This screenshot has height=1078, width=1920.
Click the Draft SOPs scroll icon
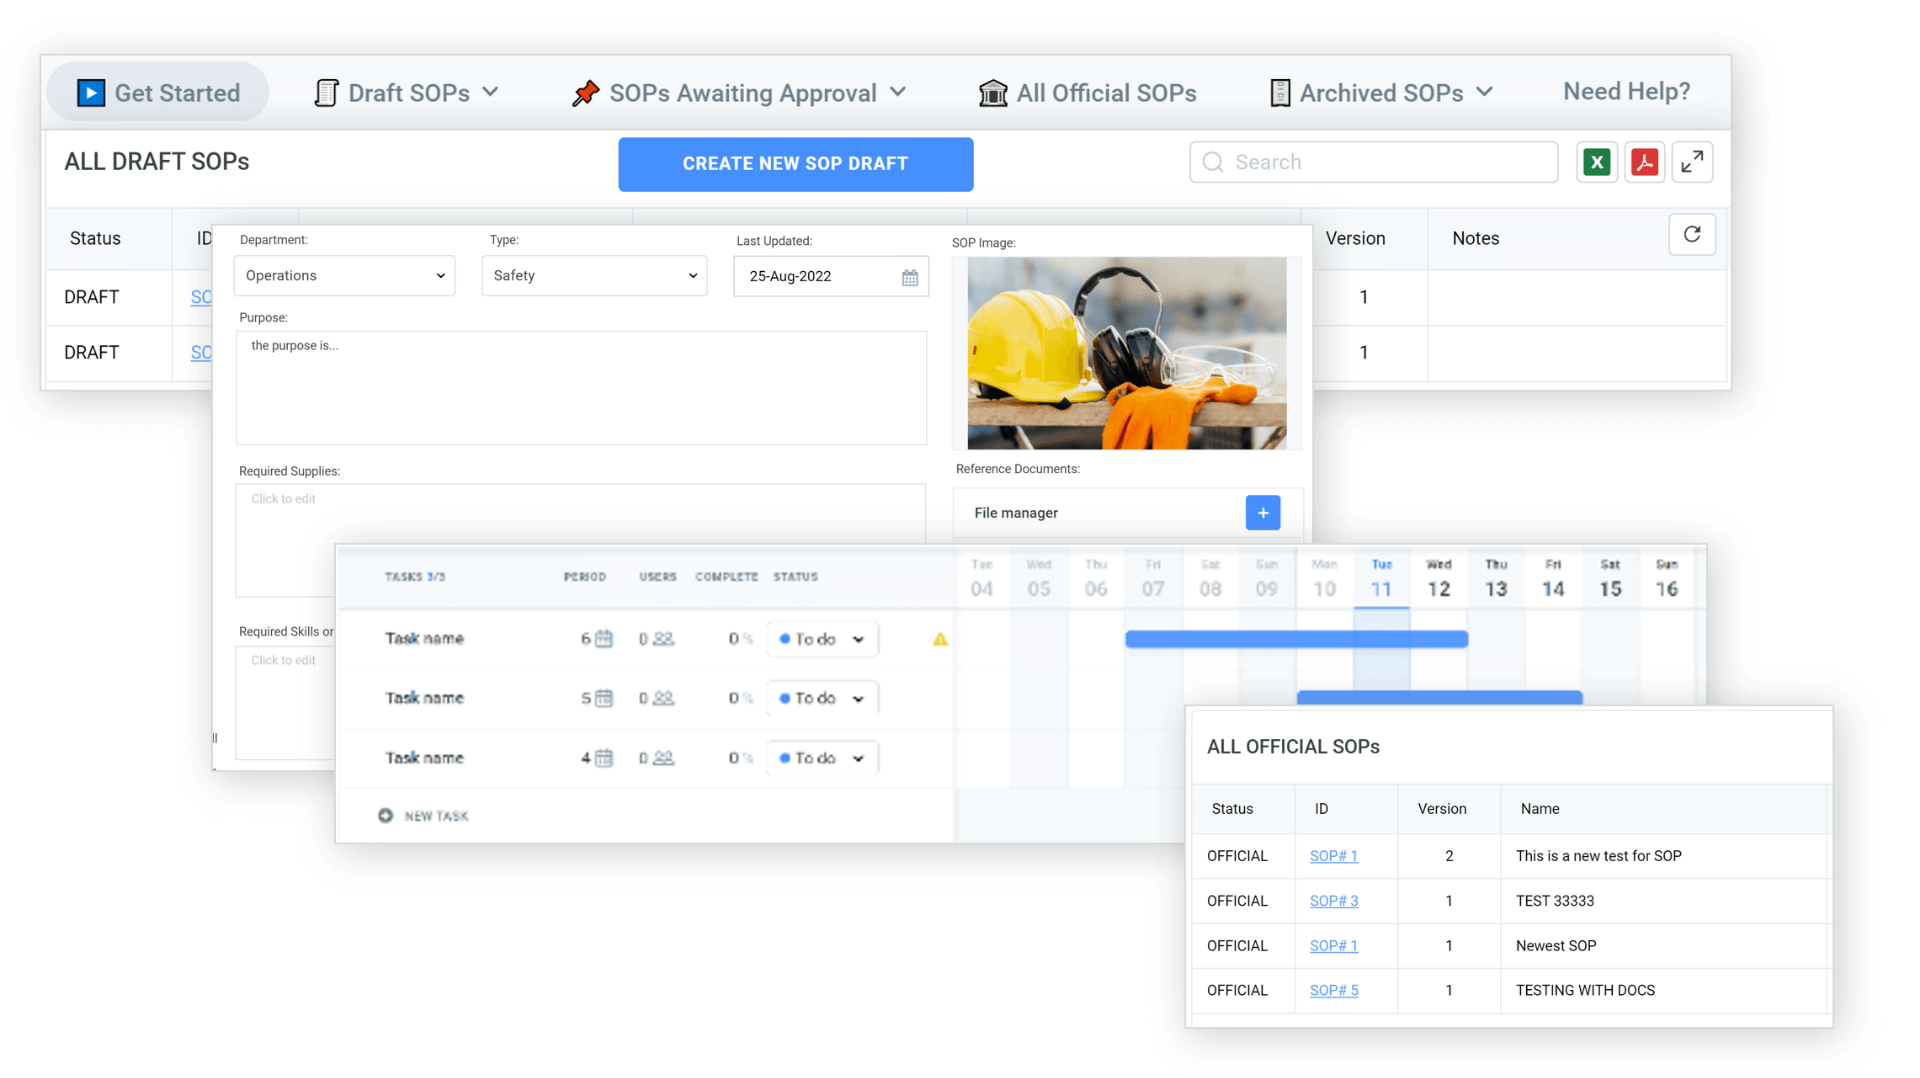click(x=326, y=93)
